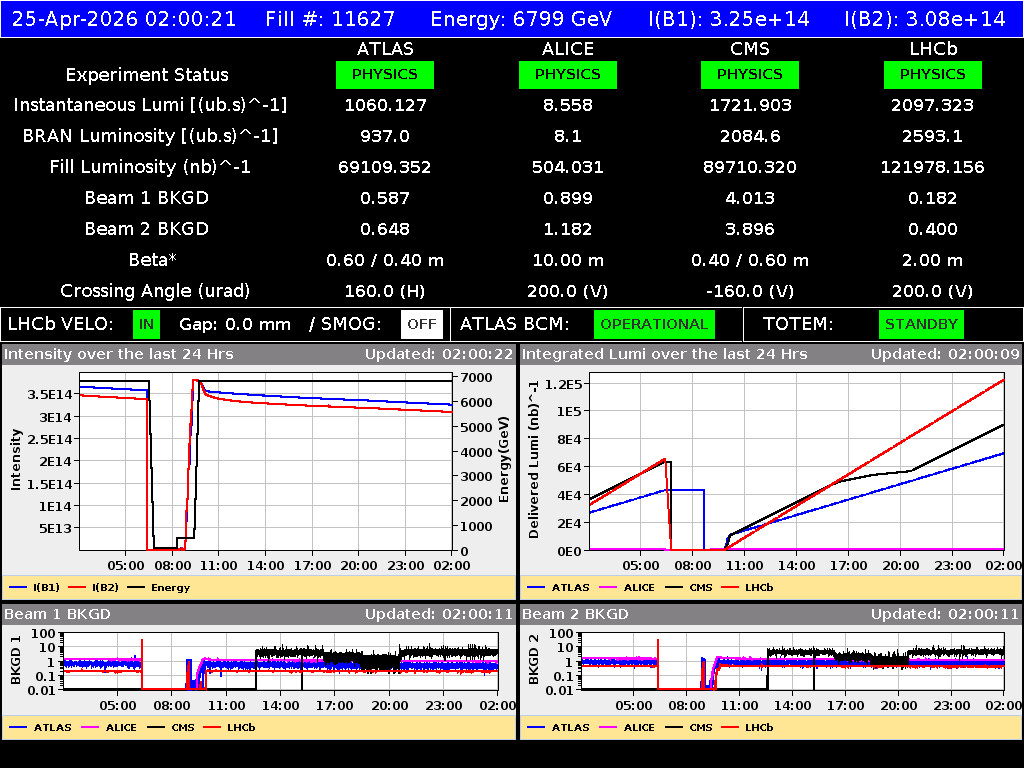
Task: Click the Intensity over the last 24 Hrs title
Action: click(119, 354)
